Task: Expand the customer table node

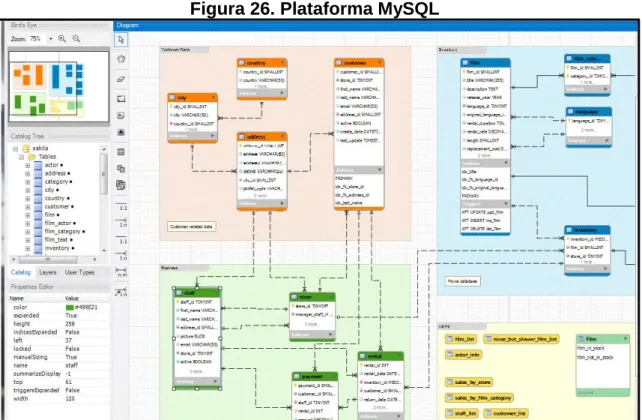Action: (27, 207)
